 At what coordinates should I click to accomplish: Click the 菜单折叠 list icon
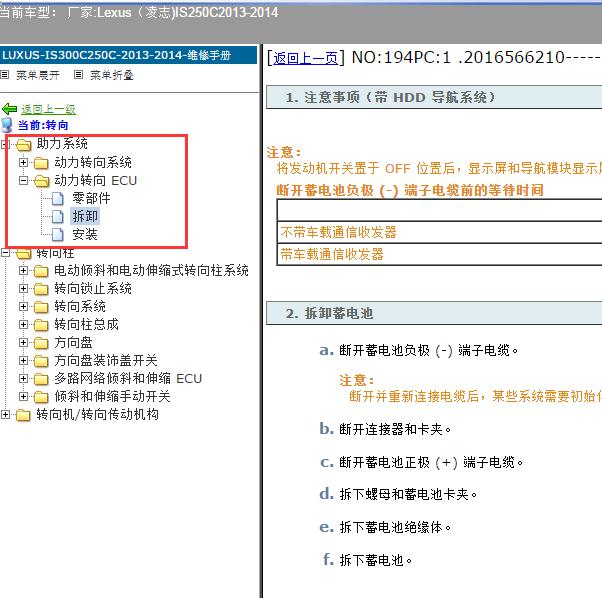pos(78,75)
